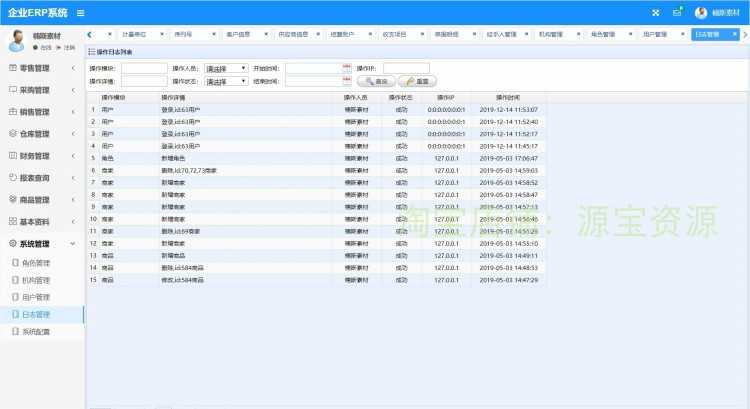Image resolution: width=750 pixels, height=409 pixels.
Task: Select the row dated 2019-05-03 17:06:47
Action: (316, 158)
